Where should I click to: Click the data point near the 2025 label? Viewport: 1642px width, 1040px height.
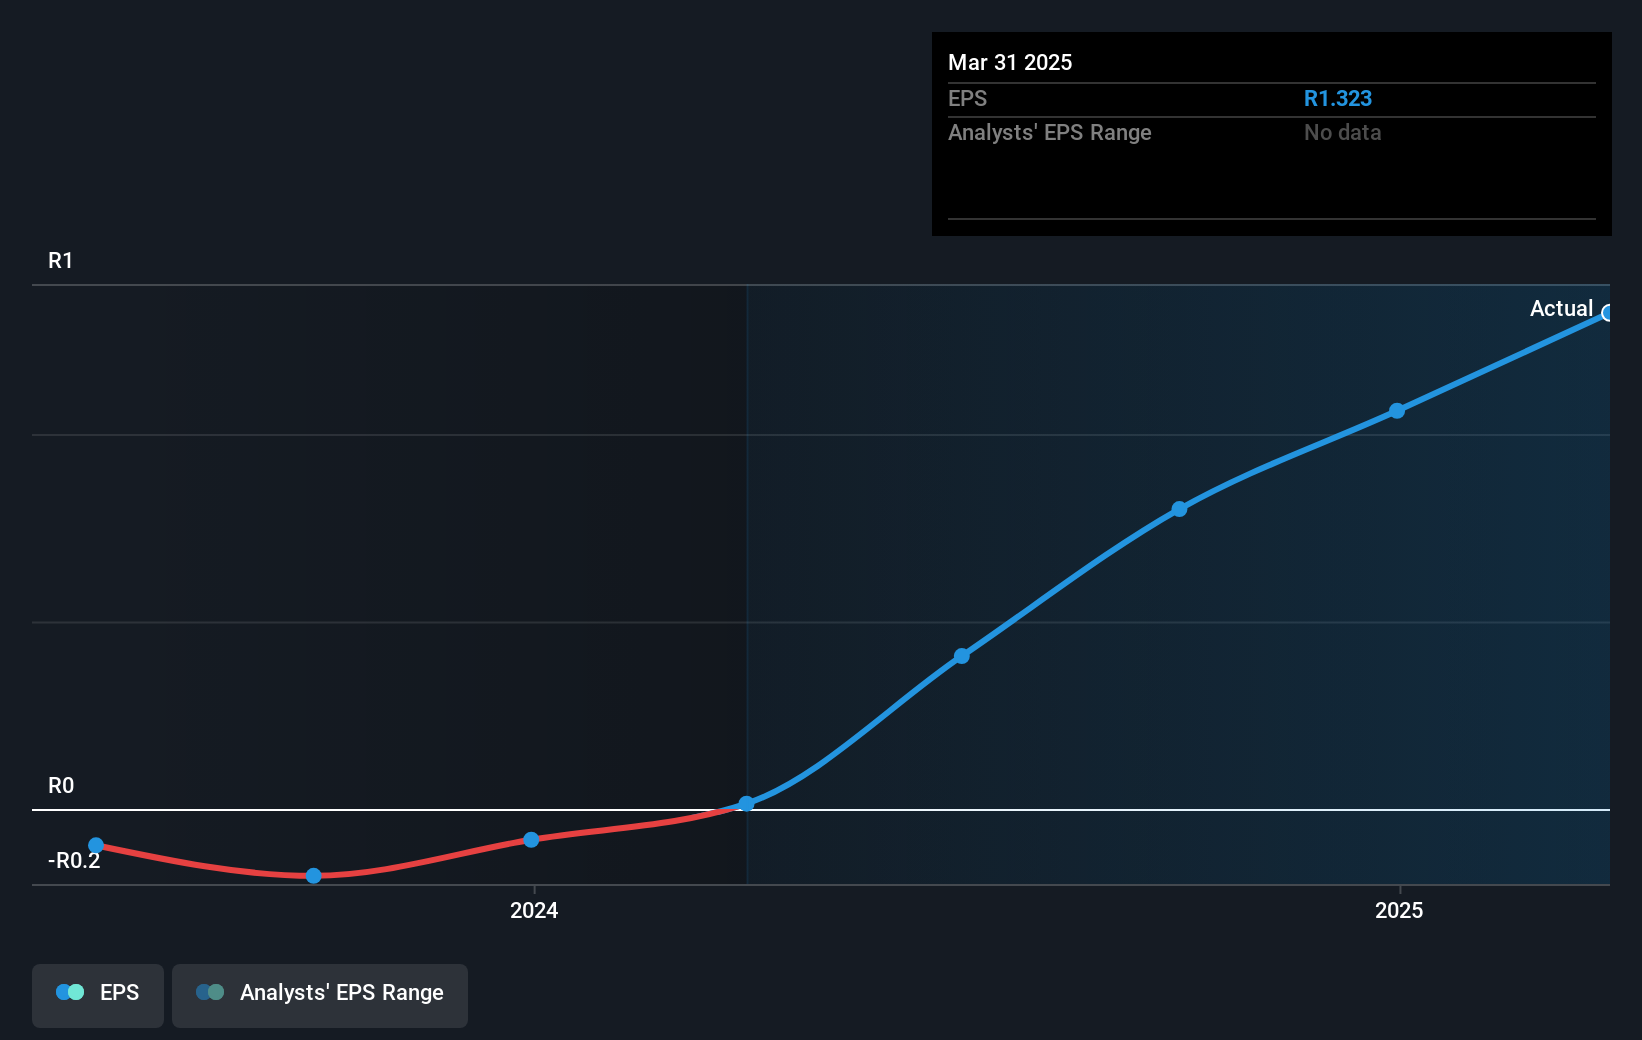1397,410
